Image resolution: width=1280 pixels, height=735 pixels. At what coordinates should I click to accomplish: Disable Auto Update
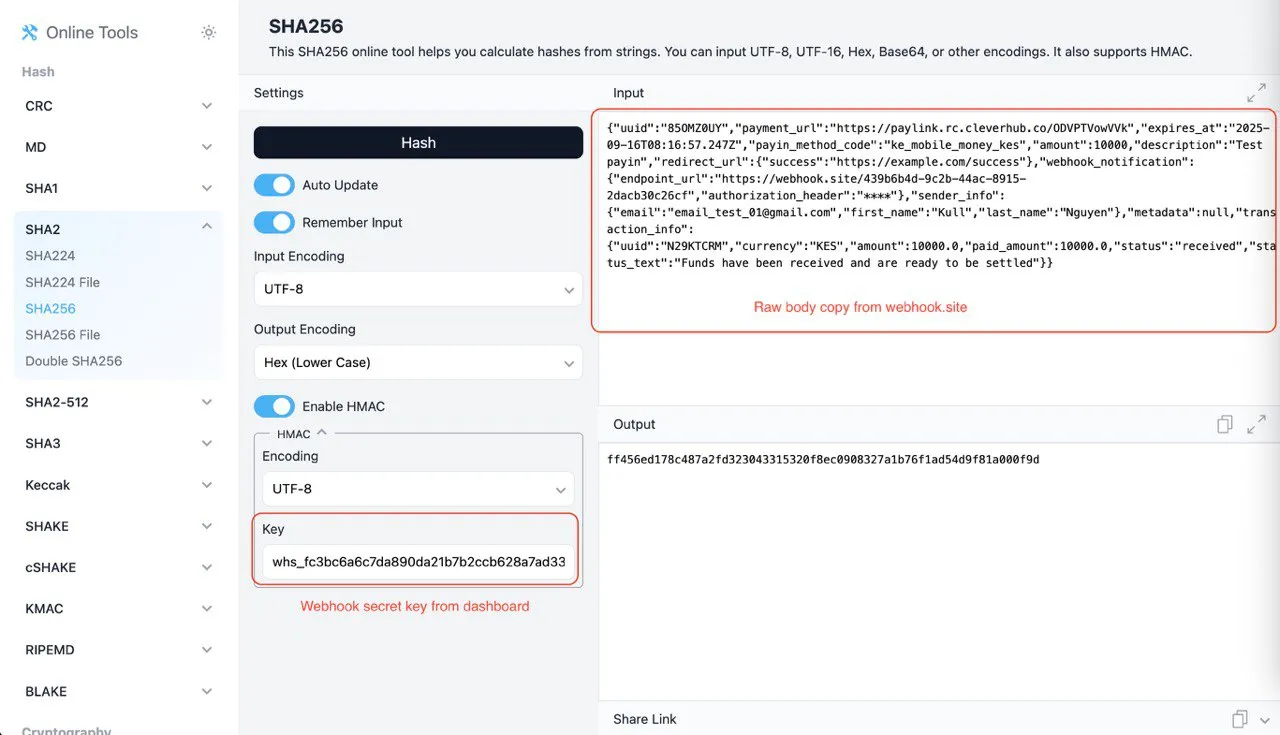[274, 185]
